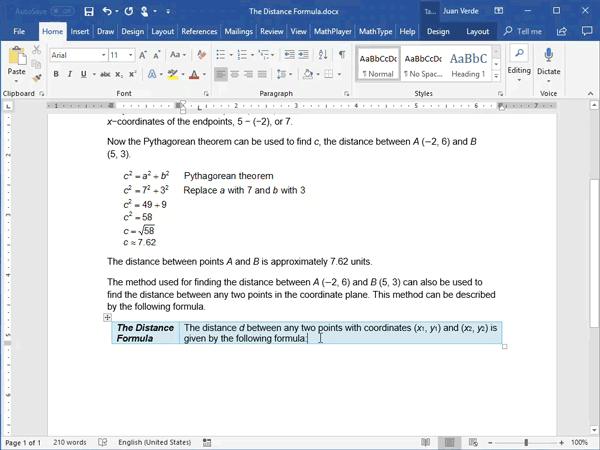Select the Format Painter brush
The image size is (600, 450).
36,78
